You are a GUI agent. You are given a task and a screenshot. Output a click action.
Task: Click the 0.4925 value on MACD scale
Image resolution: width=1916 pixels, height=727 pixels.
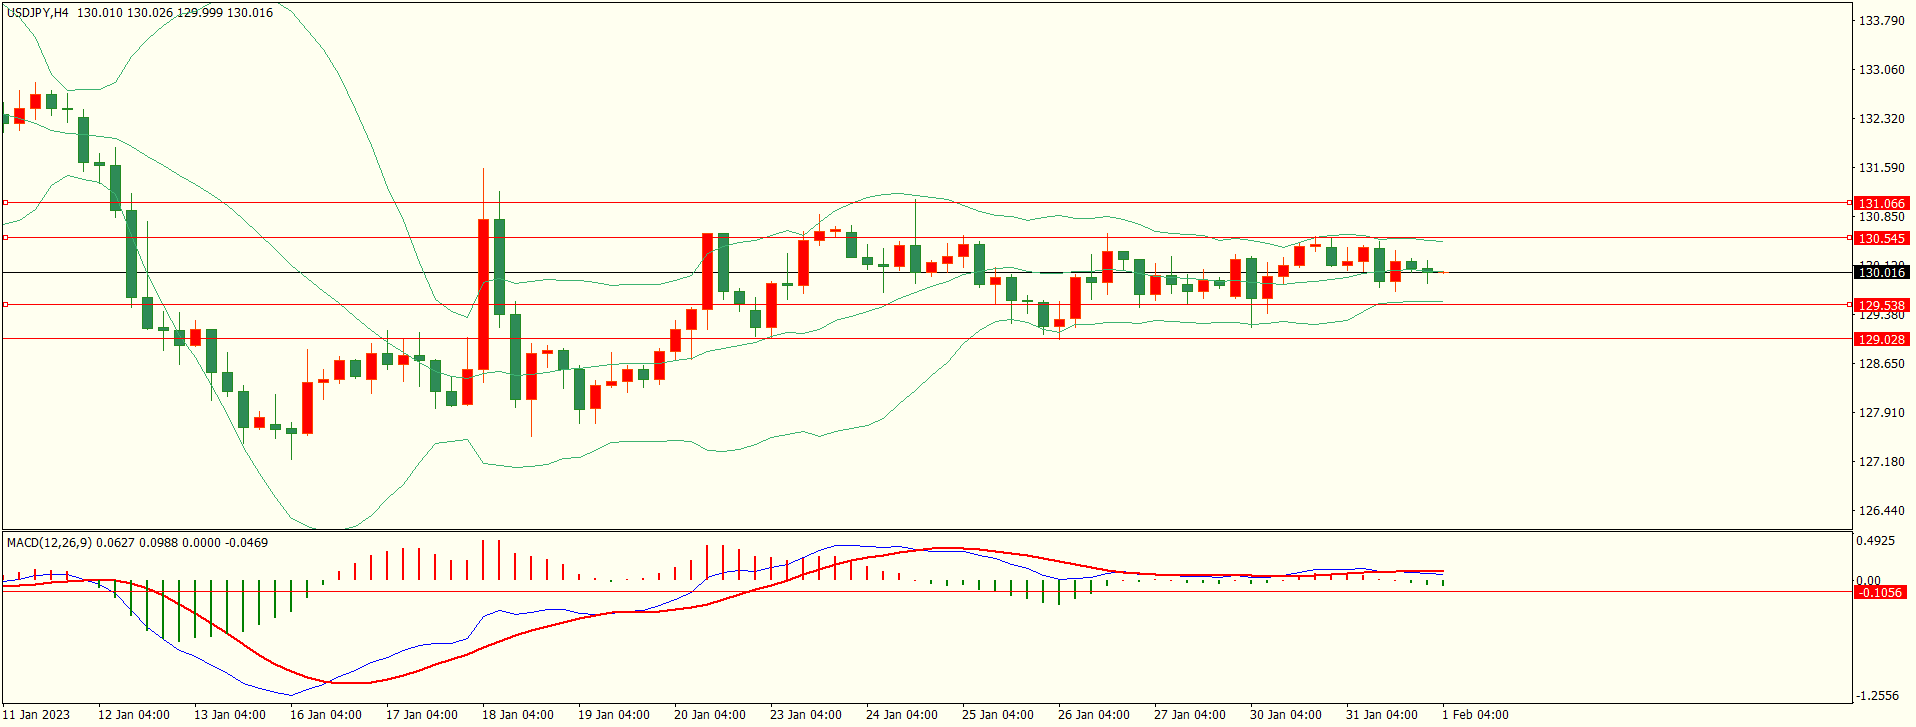1875,541
